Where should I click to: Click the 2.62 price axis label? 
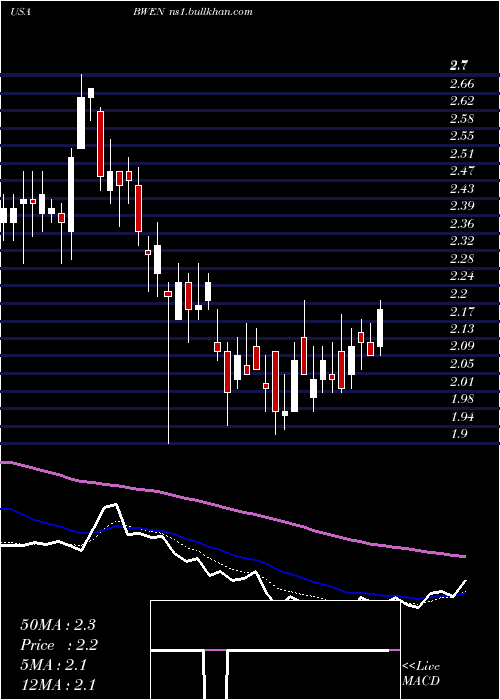pos(462,101)
